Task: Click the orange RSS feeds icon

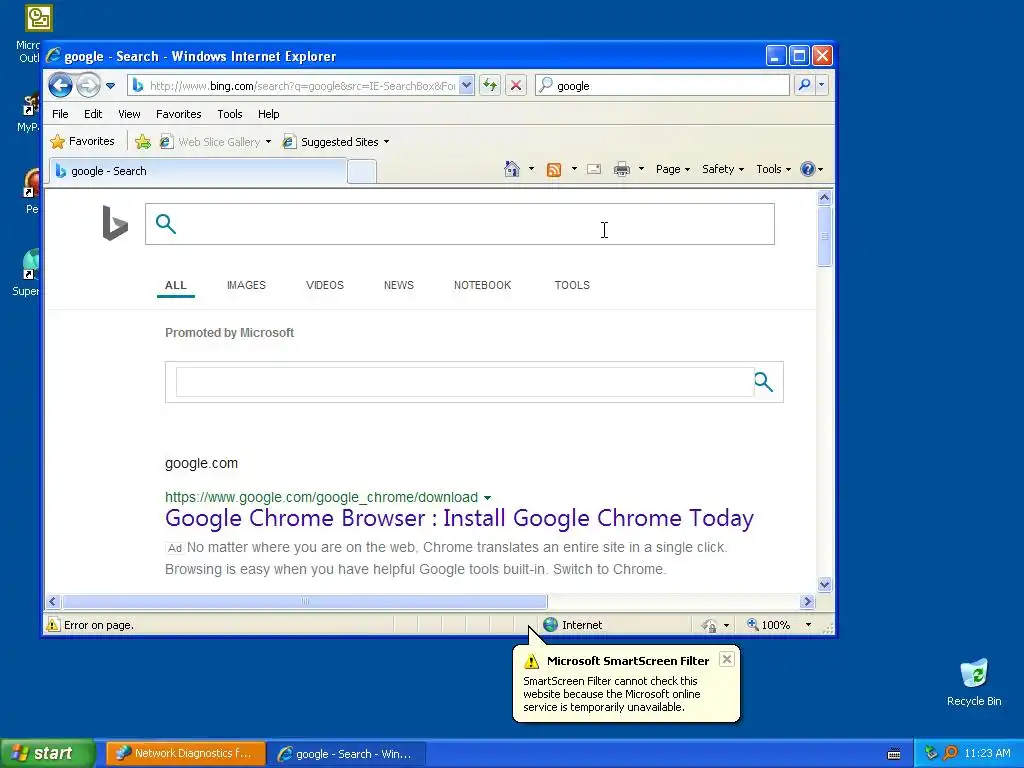Action: [x=554, y=170]
